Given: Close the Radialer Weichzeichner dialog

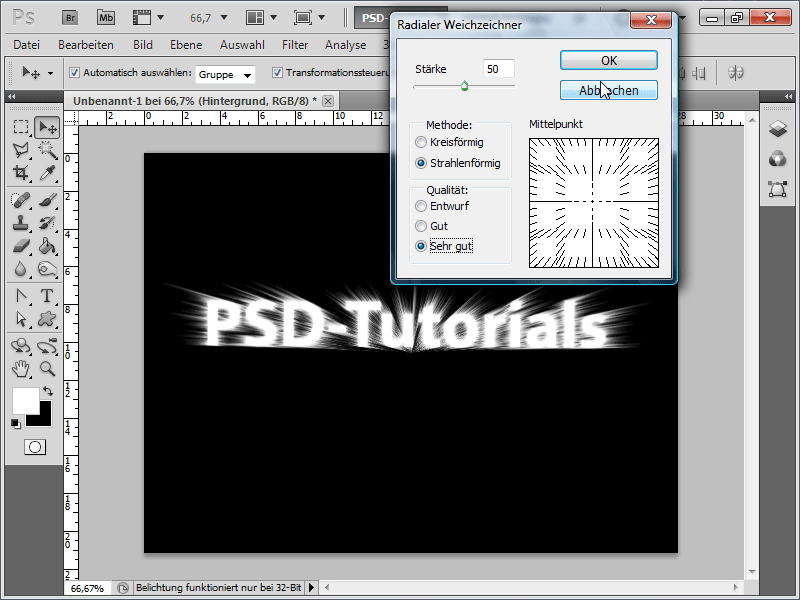Looking at the screenshot, I should [651, 20].
